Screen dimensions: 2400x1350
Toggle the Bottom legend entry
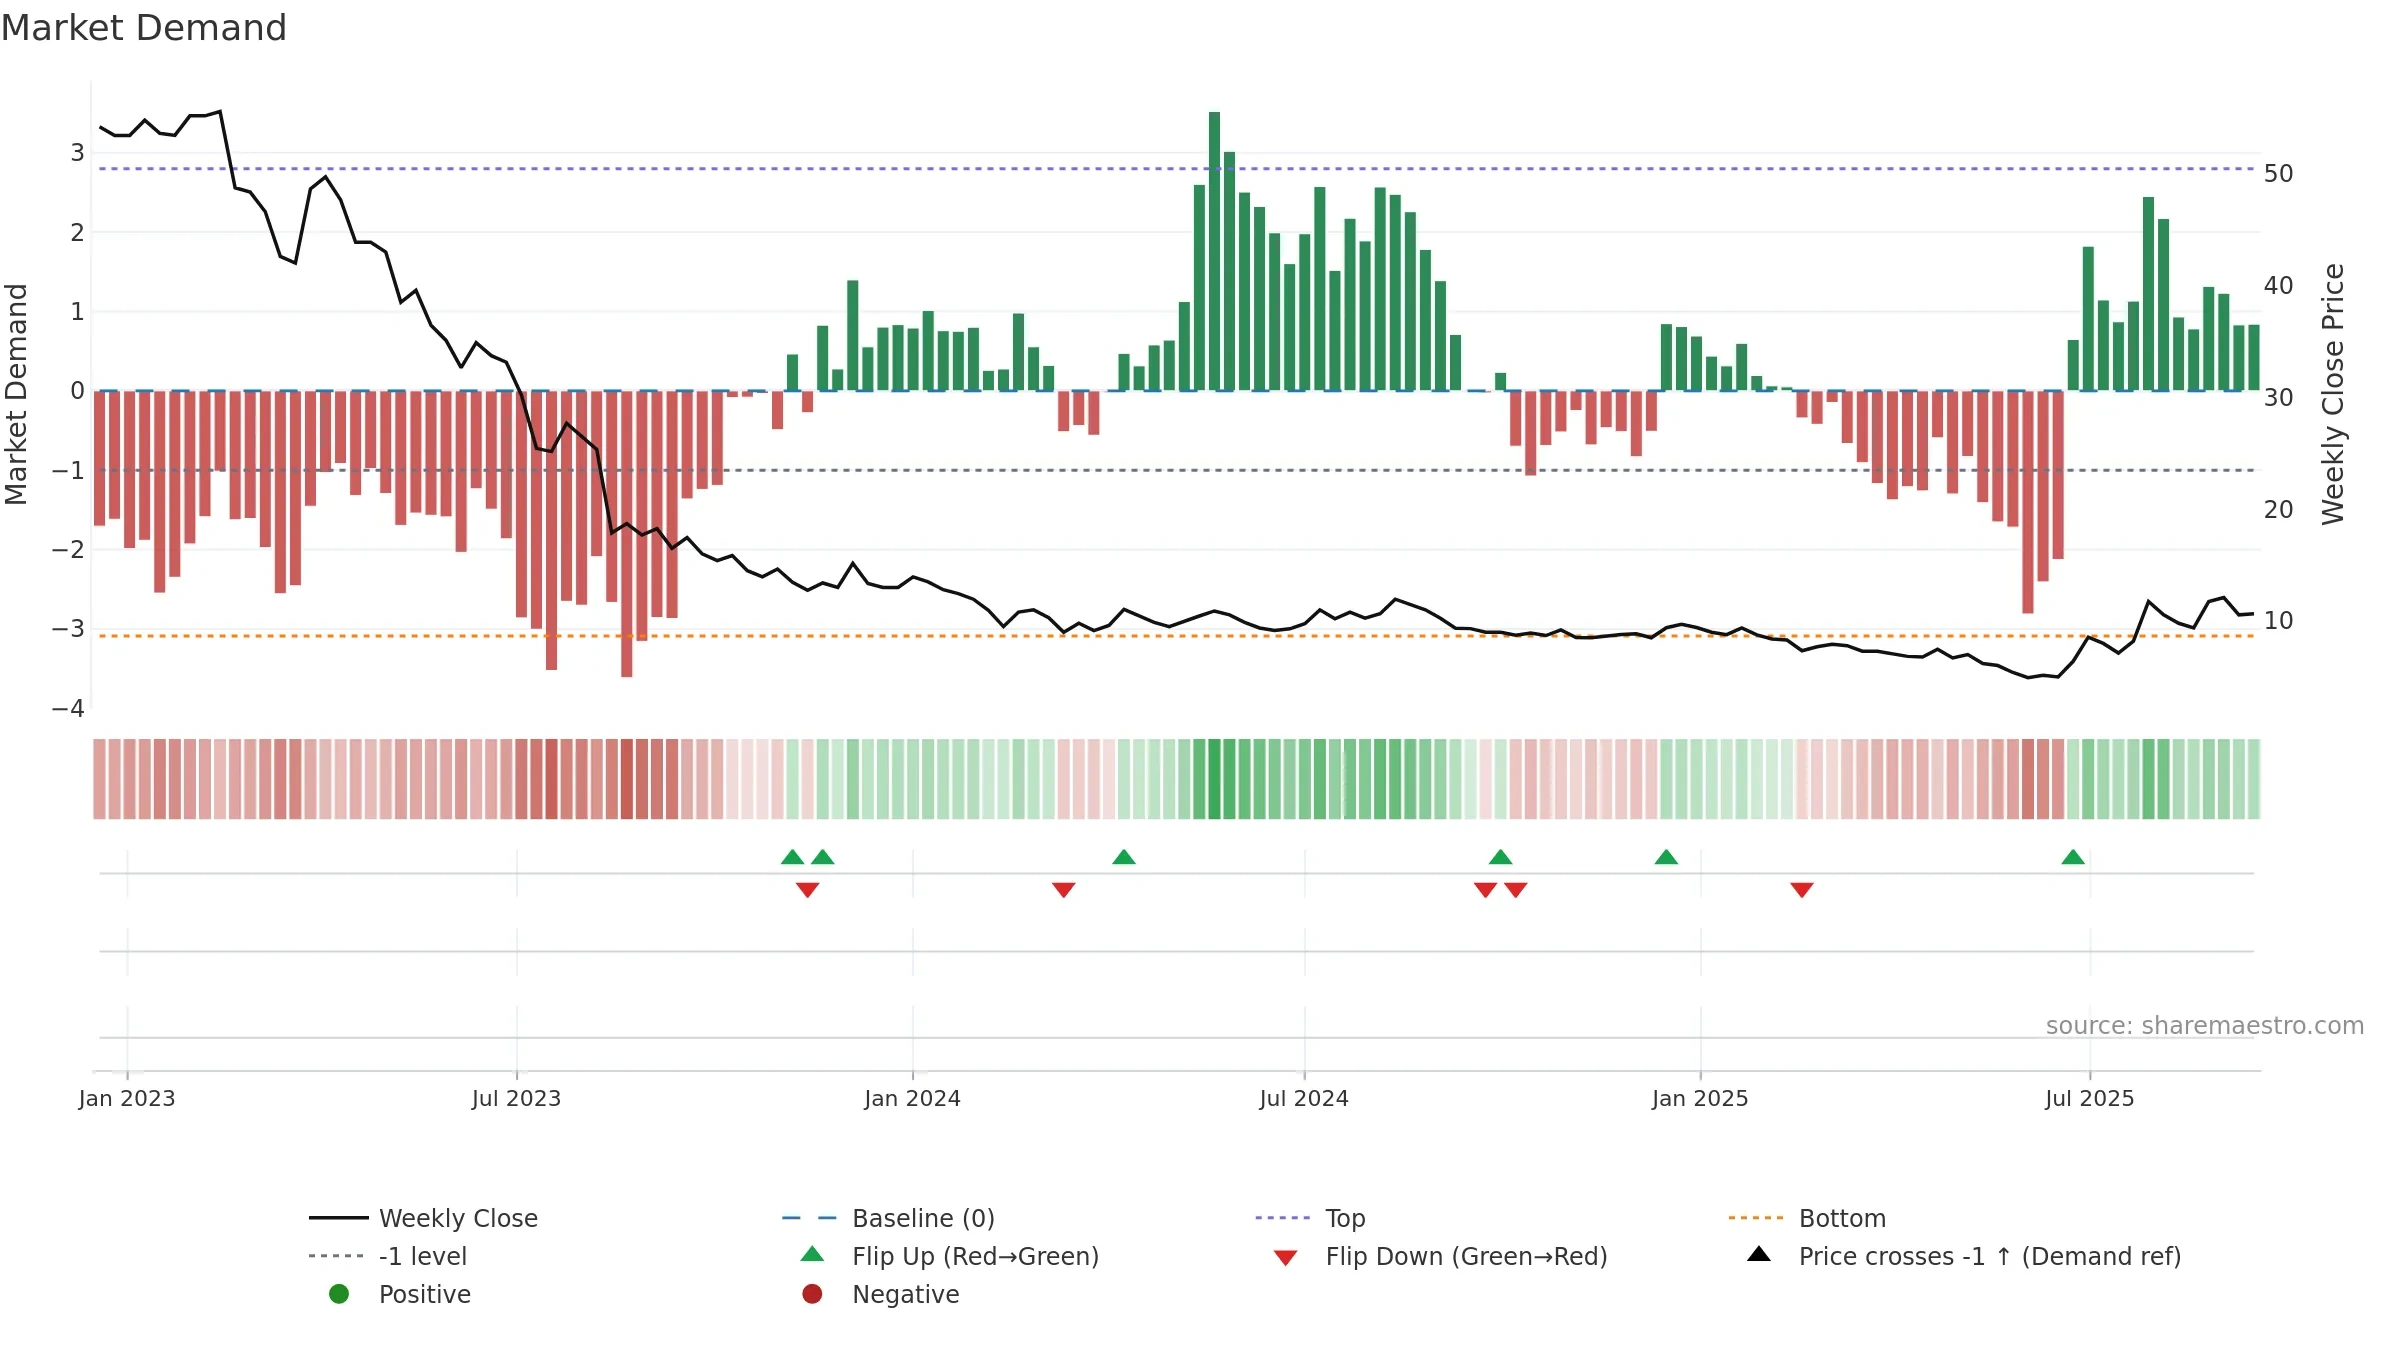[1807, 1218]
